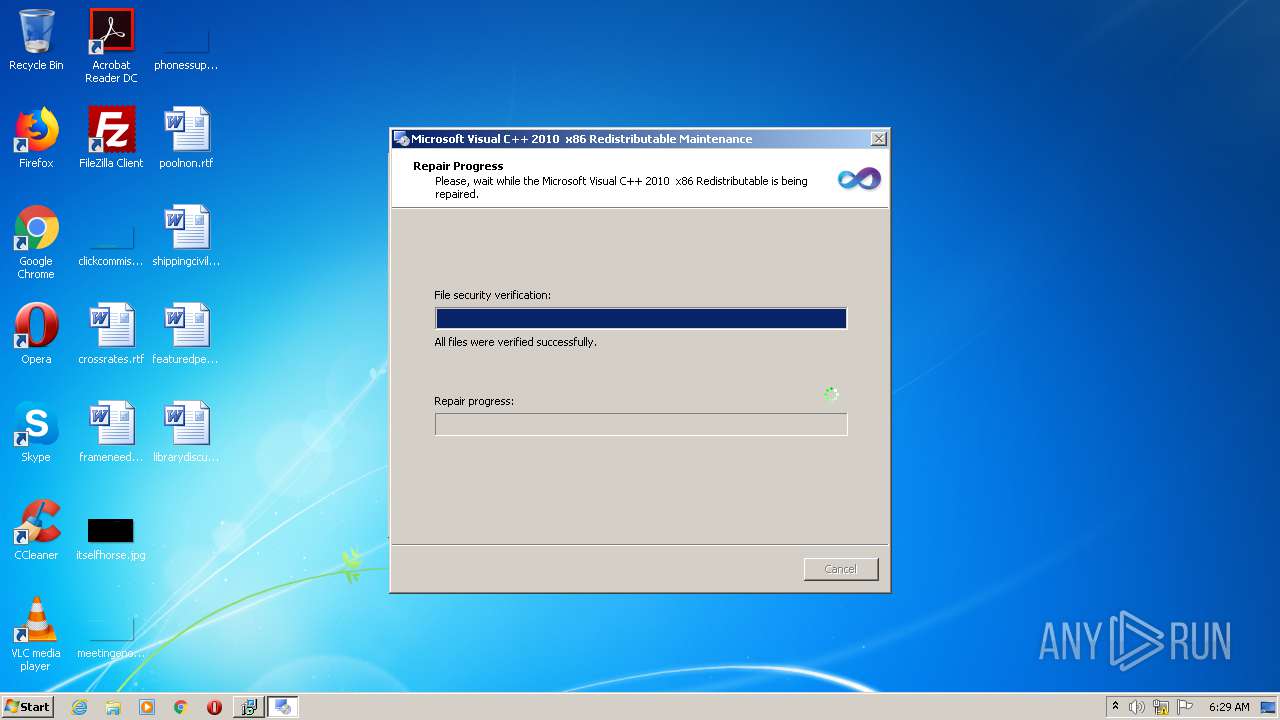The height and width of the screenshot is (720, 1280).
Task: Launch FileZilla Client shortcut
Action: [x=111, y=138]
